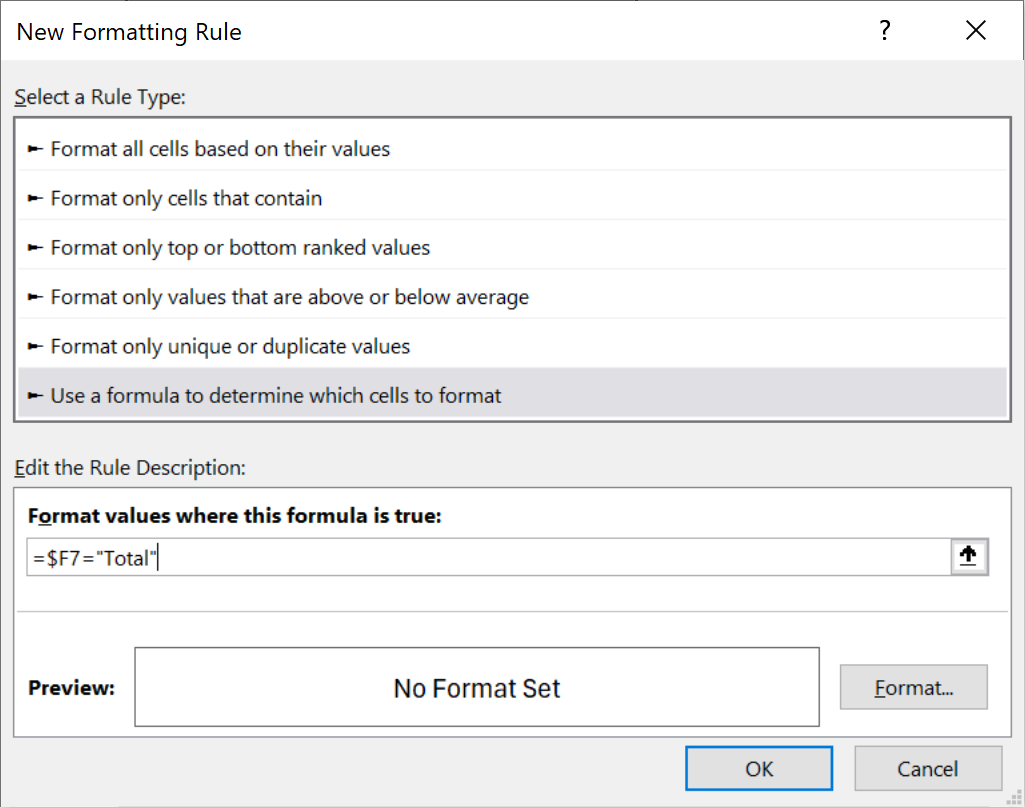
Task: Confirm the rule with OK
Action: (759, 768)
